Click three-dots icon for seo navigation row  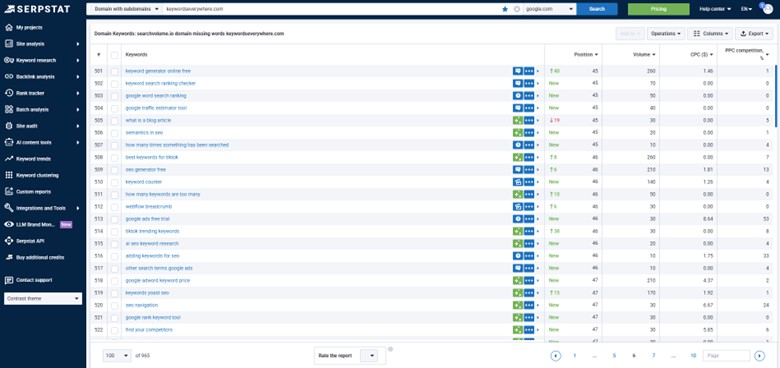click(529, 305)
